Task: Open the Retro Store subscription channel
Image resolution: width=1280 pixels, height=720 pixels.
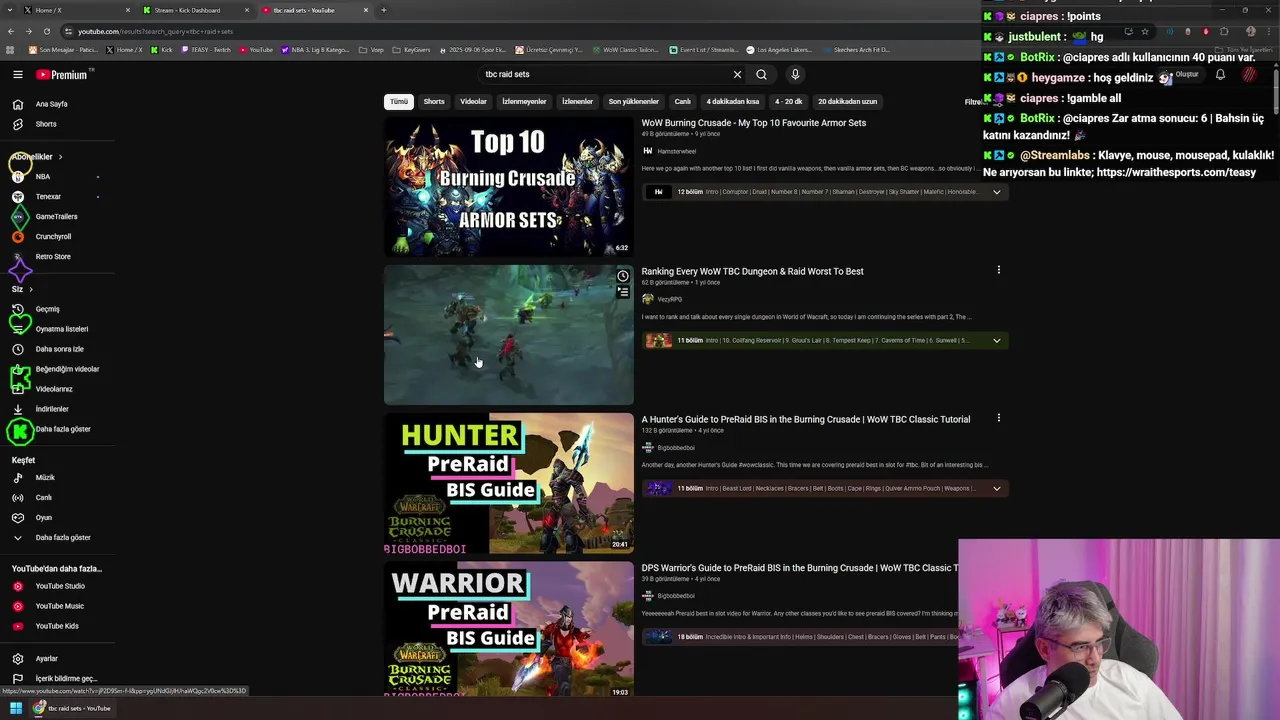Action: pyautogui.click(x=53, y=257)
